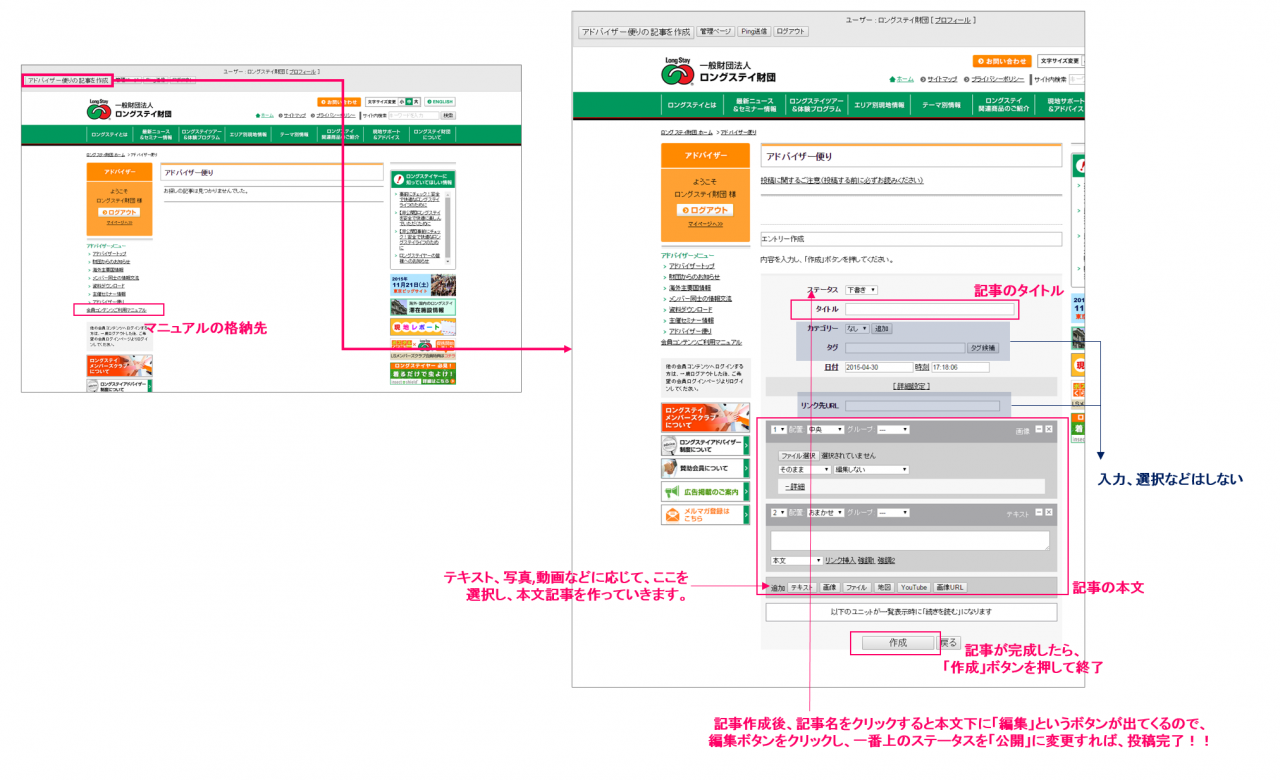1280x780 pixels.
Task: Click the タイトル input field
Action: point(929,309)
